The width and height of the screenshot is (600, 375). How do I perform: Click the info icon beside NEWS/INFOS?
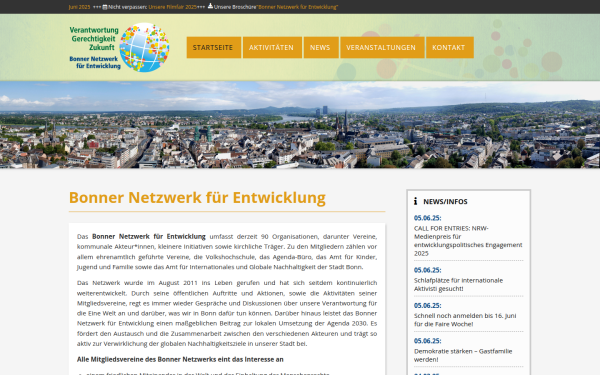pyautogui.click(x=415, y=201)
